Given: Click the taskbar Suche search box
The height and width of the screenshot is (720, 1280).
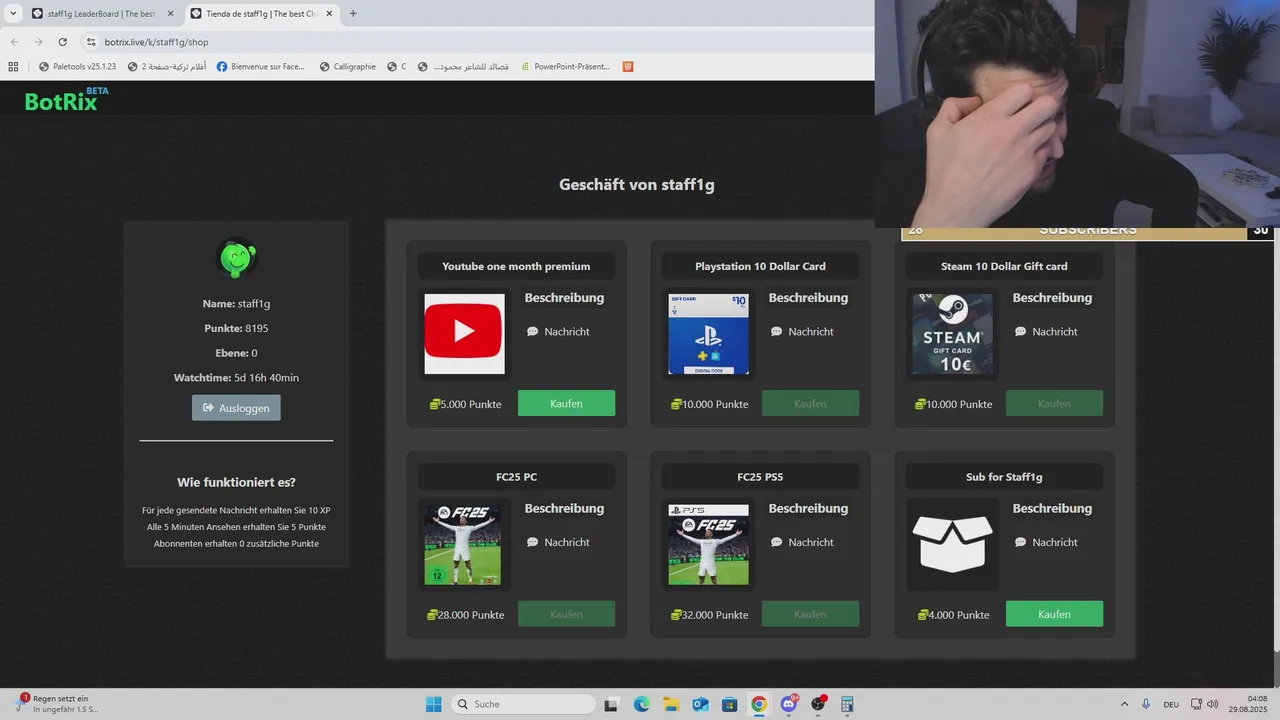Looking at the screenshot, I should pos(521,704).
